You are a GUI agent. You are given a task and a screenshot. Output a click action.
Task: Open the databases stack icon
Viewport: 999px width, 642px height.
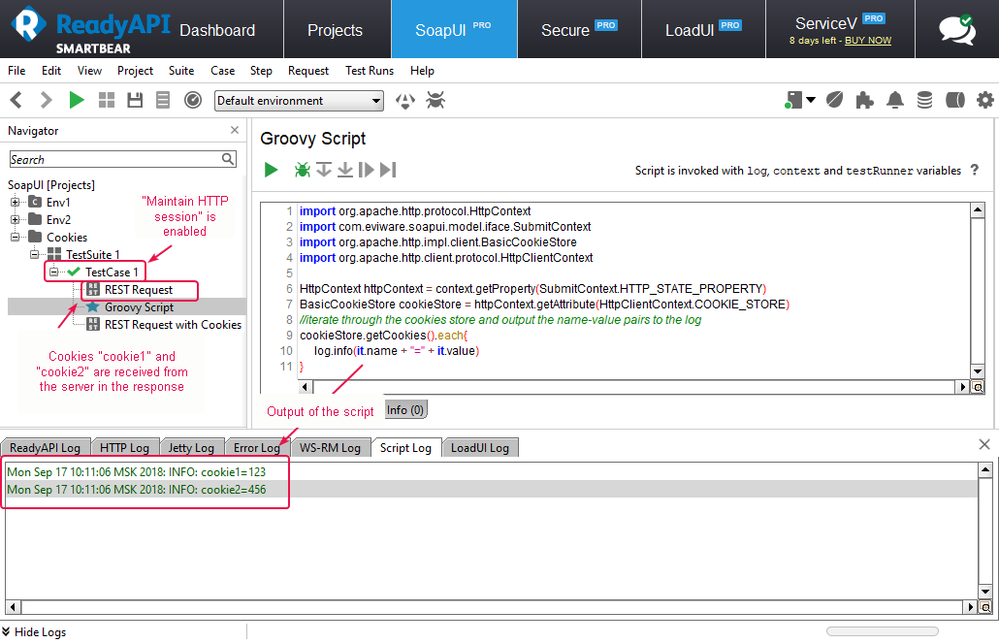925,100
